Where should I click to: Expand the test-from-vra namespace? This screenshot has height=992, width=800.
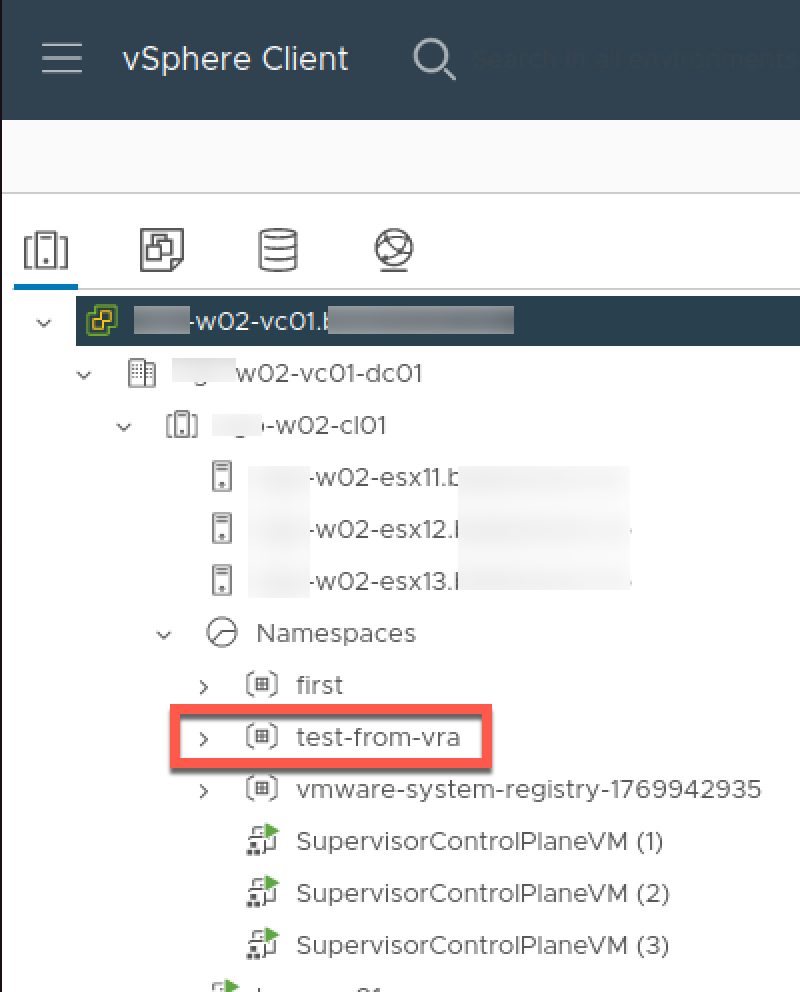203,738
